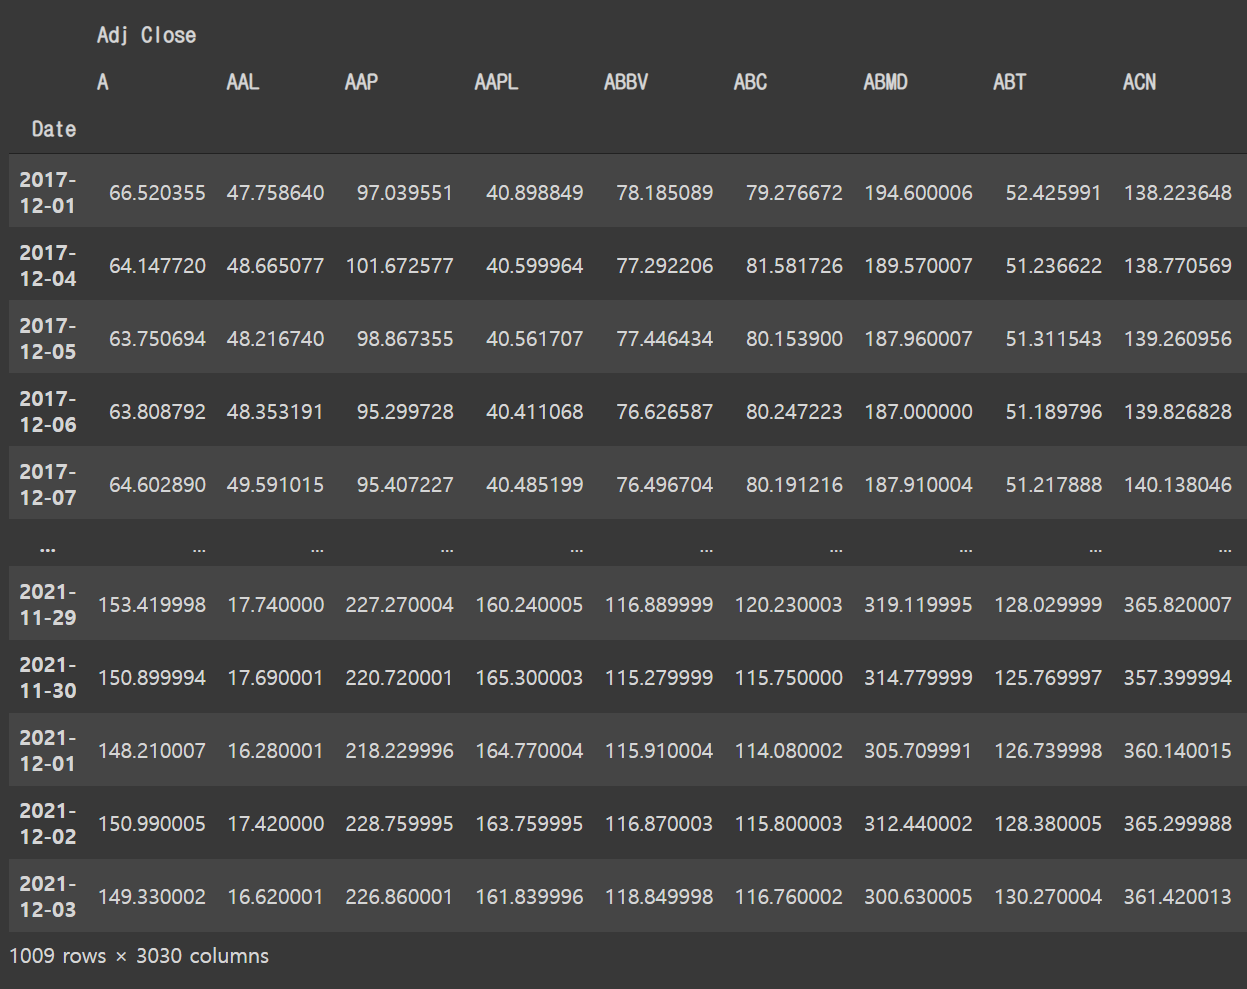The image size is (1247, 989).
Task: Click cell value 63.750694
Action: [157, 339]
